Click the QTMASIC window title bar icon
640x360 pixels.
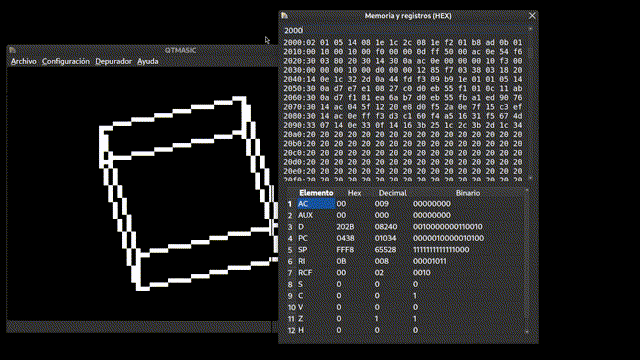tap(12, 50)
